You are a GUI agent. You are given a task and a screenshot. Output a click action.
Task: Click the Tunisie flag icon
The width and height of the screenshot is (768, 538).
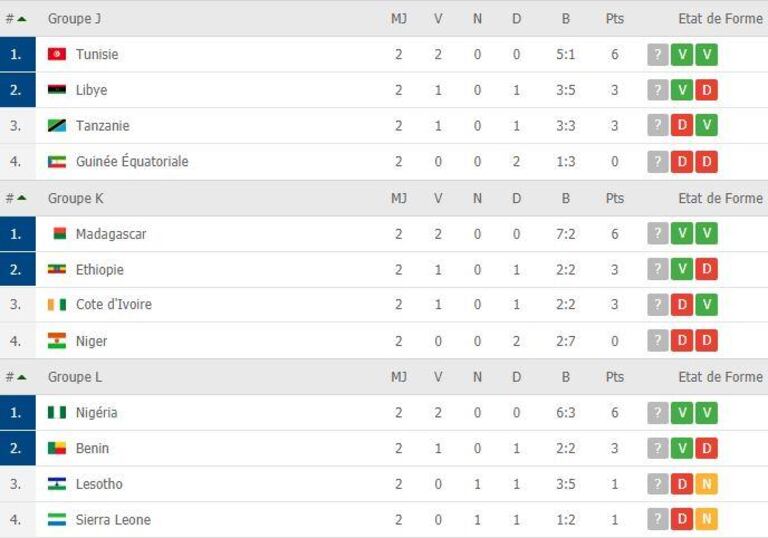[x=57, y=54]
